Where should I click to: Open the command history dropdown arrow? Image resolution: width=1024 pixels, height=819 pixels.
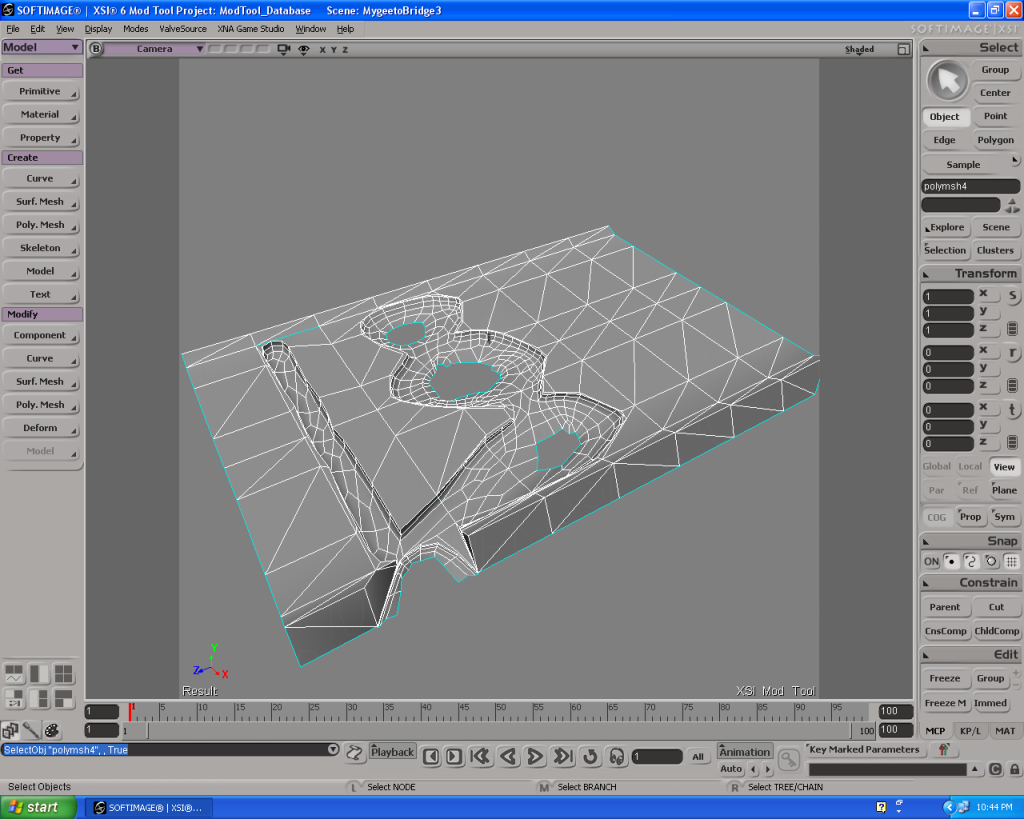(333, 749)
